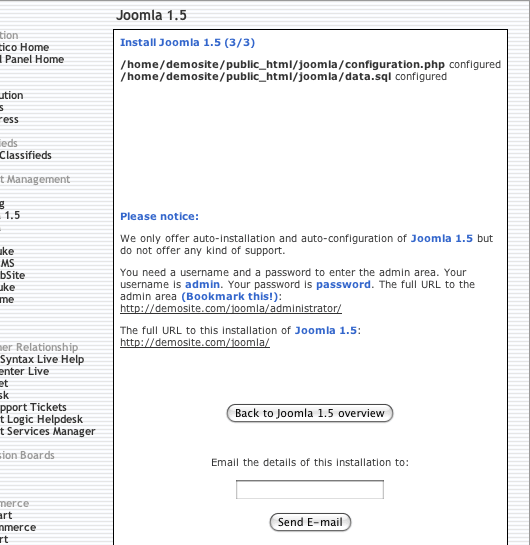
Task: Click the Send E-mail button
Action: tap(310, 522)
